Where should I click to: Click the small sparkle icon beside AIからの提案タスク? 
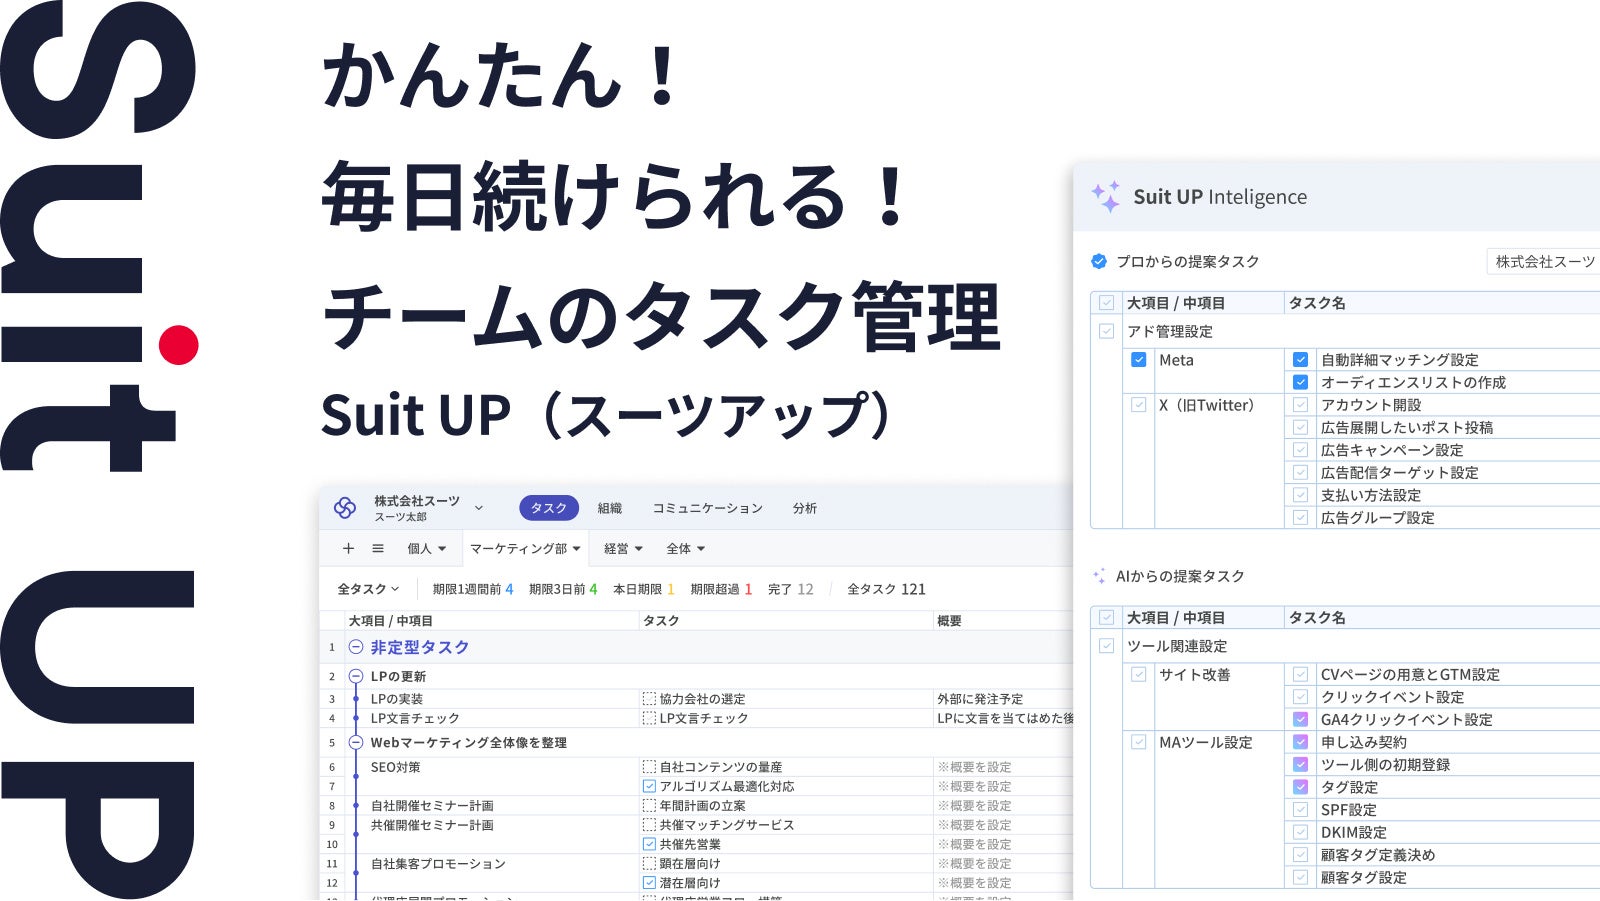pyautogui.click(x=1099, y=576)
